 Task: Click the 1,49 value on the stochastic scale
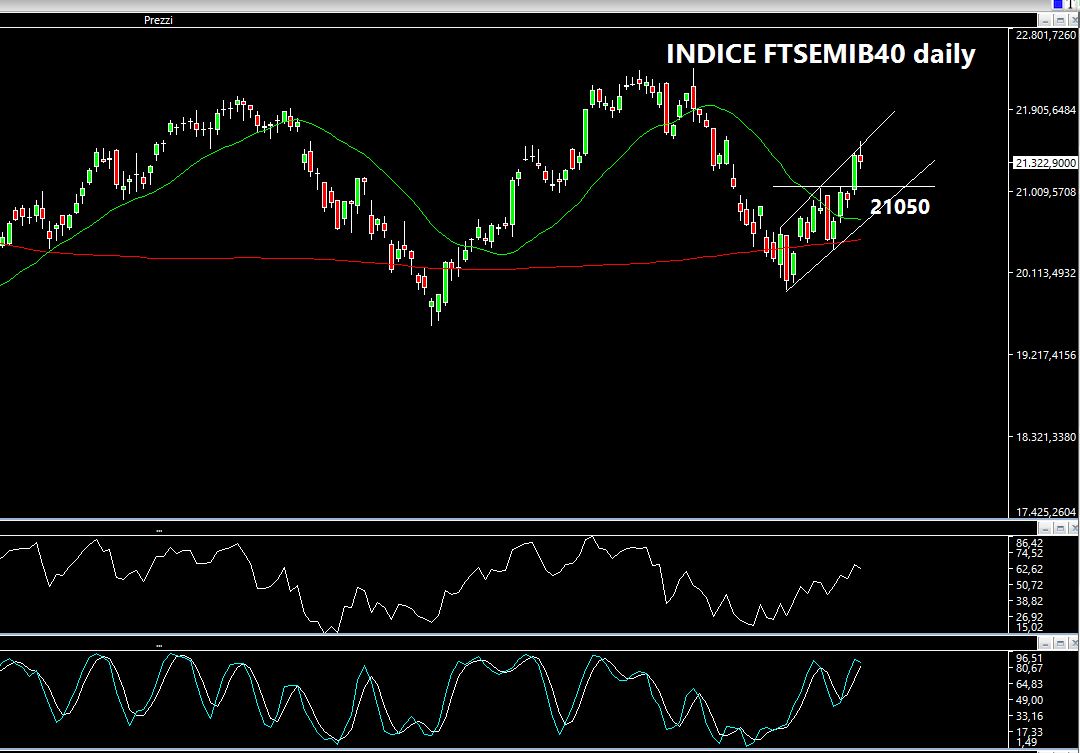click(x=1026, y=742)
